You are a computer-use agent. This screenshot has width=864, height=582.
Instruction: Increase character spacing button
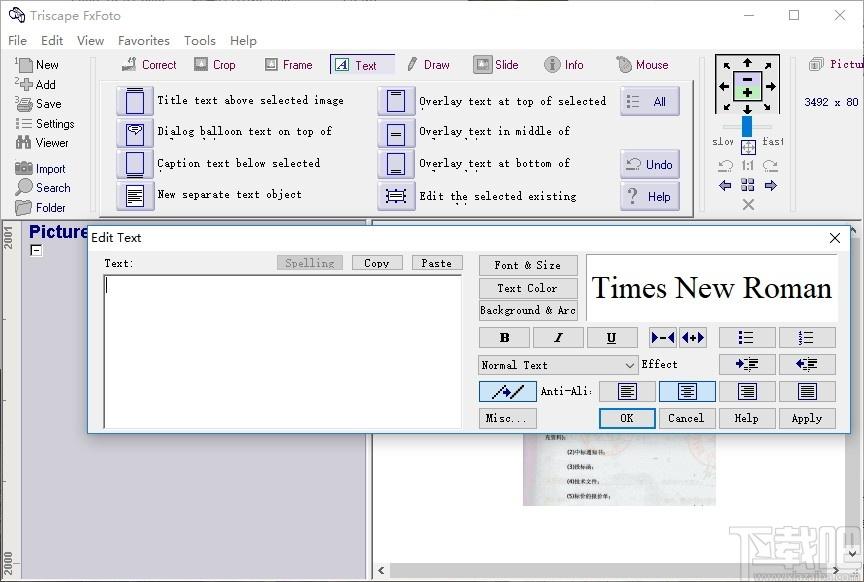tap(693, 338)
